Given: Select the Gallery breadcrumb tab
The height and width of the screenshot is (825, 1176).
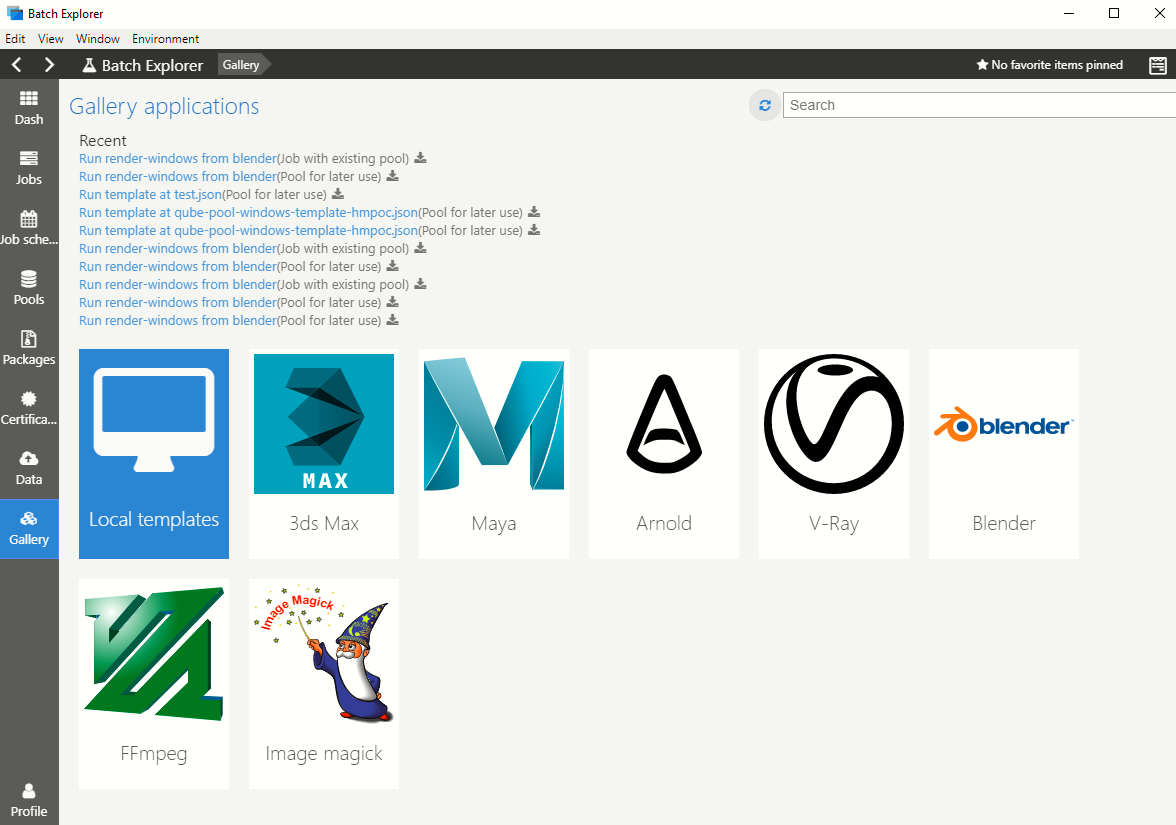Looking at the screenshot, I should [242, 65].
